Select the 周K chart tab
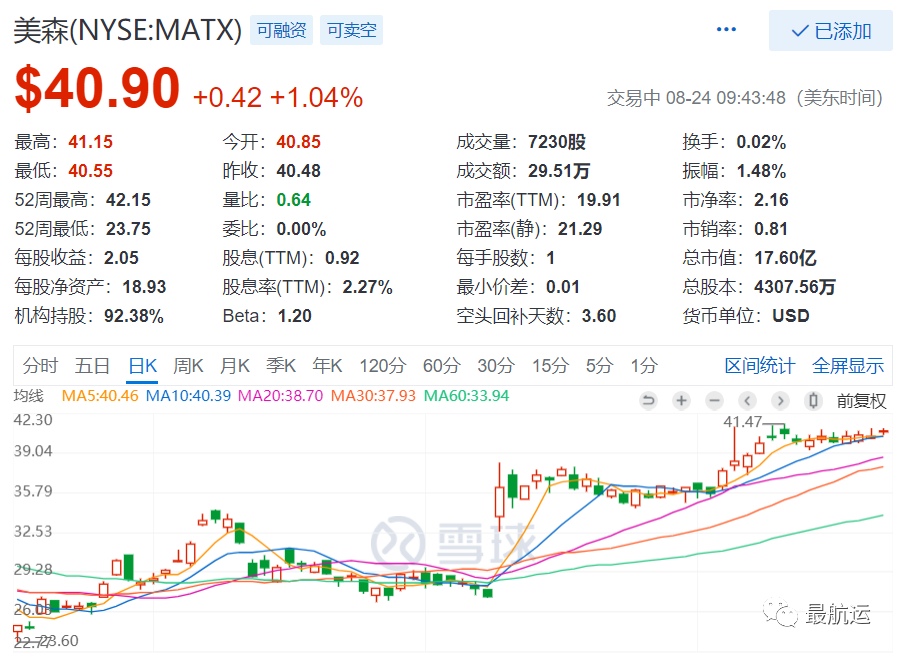The width and height of the screenshot is (899, 653). tap(188, 365)
